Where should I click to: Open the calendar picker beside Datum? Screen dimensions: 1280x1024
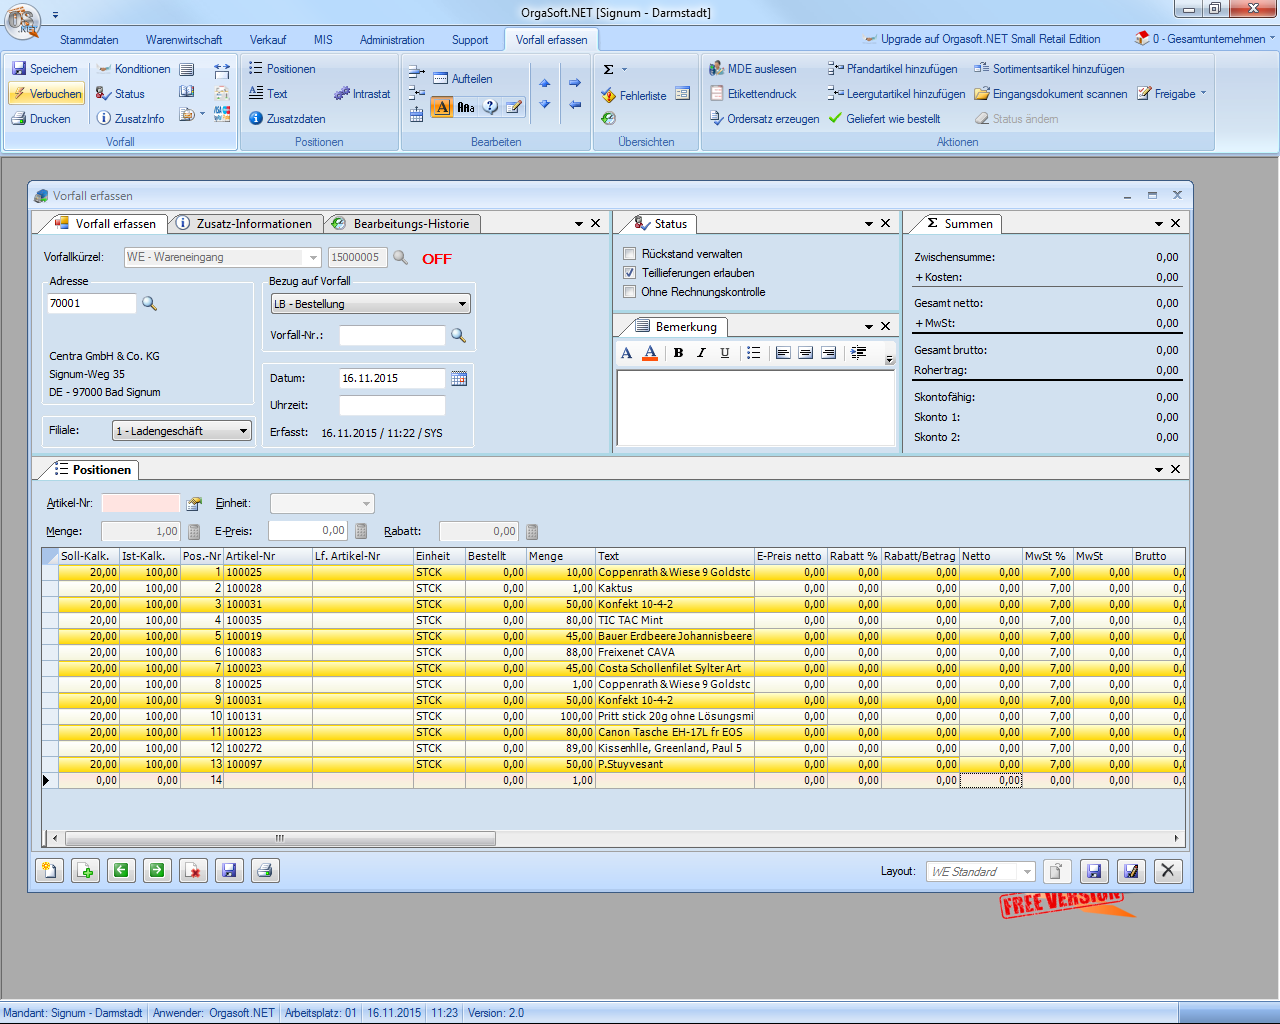[459, 378]
